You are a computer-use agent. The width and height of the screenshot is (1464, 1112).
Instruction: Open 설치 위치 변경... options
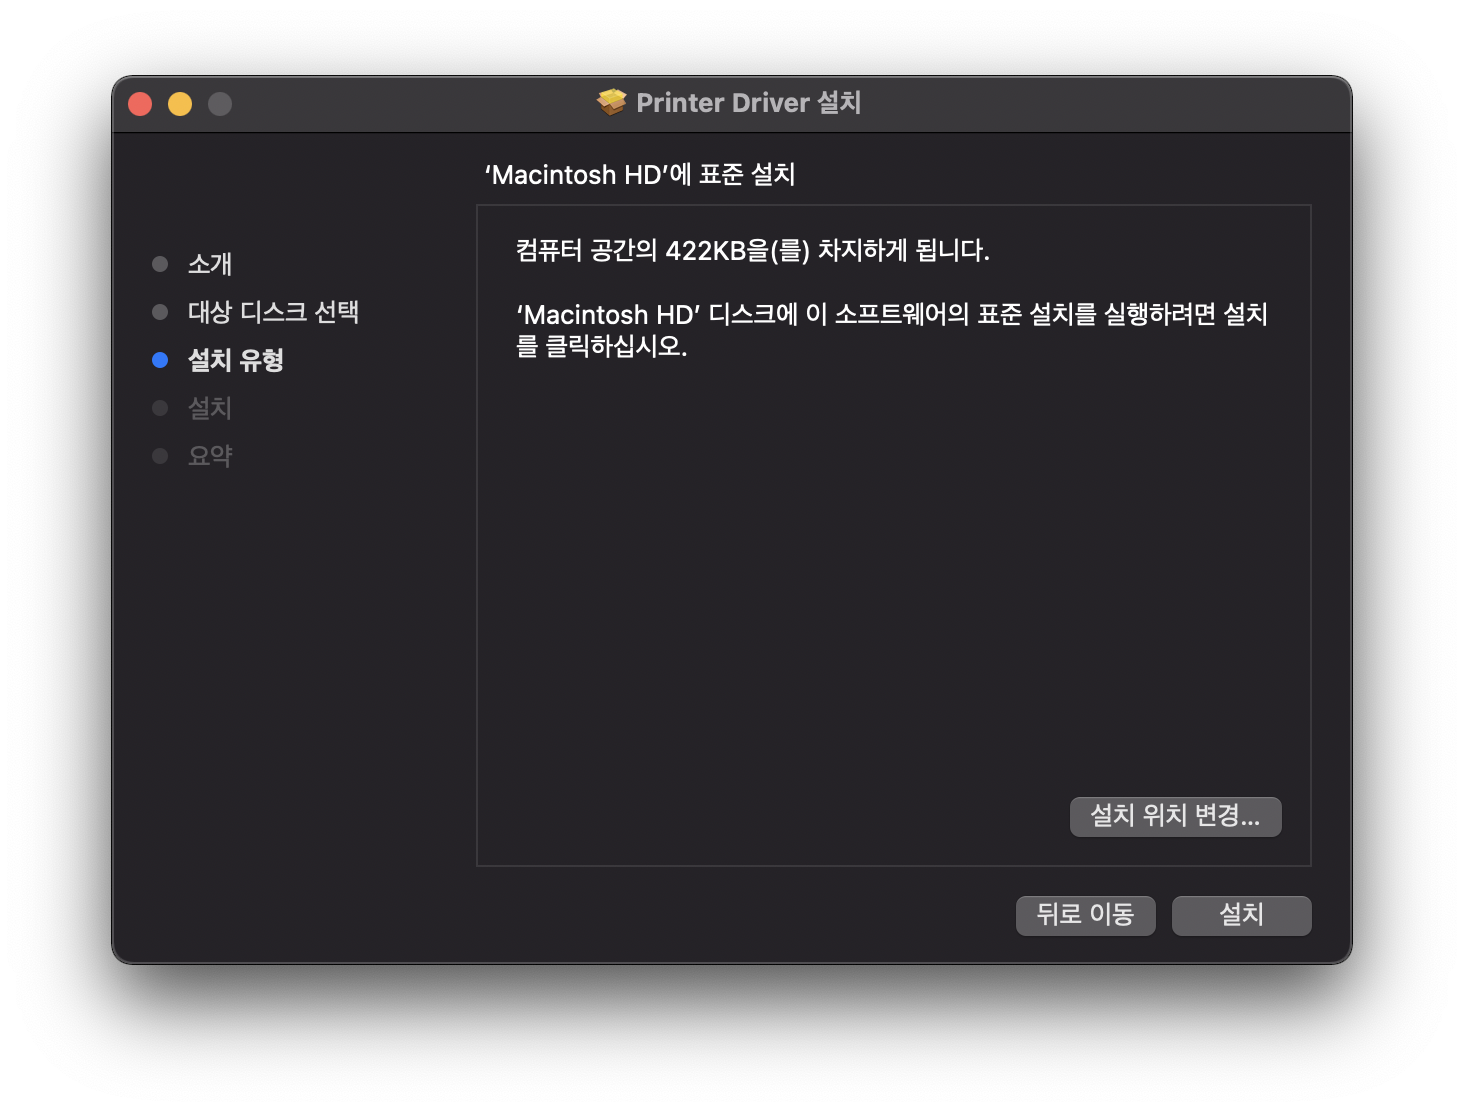1175,816
